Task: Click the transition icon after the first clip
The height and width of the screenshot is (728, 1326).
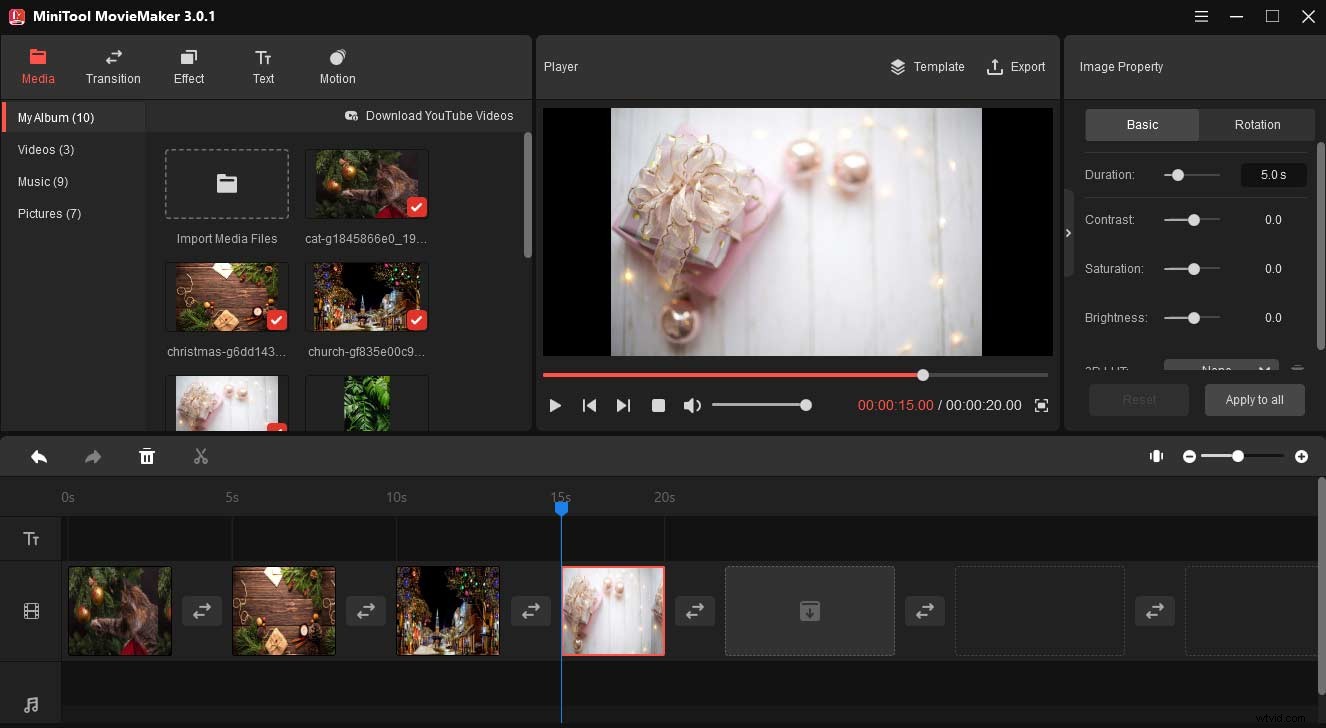Action: point(201,611)
